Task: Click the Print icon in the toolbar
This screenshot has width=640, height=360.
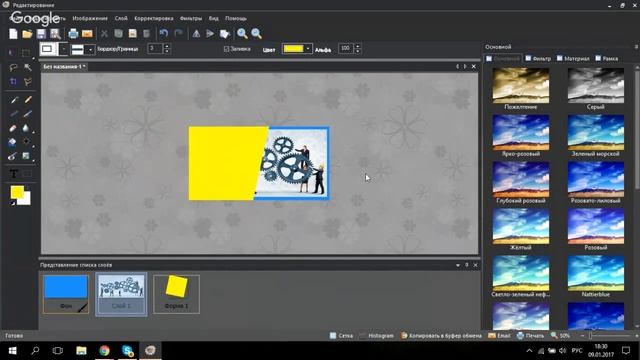Action: tap(73, 33)
